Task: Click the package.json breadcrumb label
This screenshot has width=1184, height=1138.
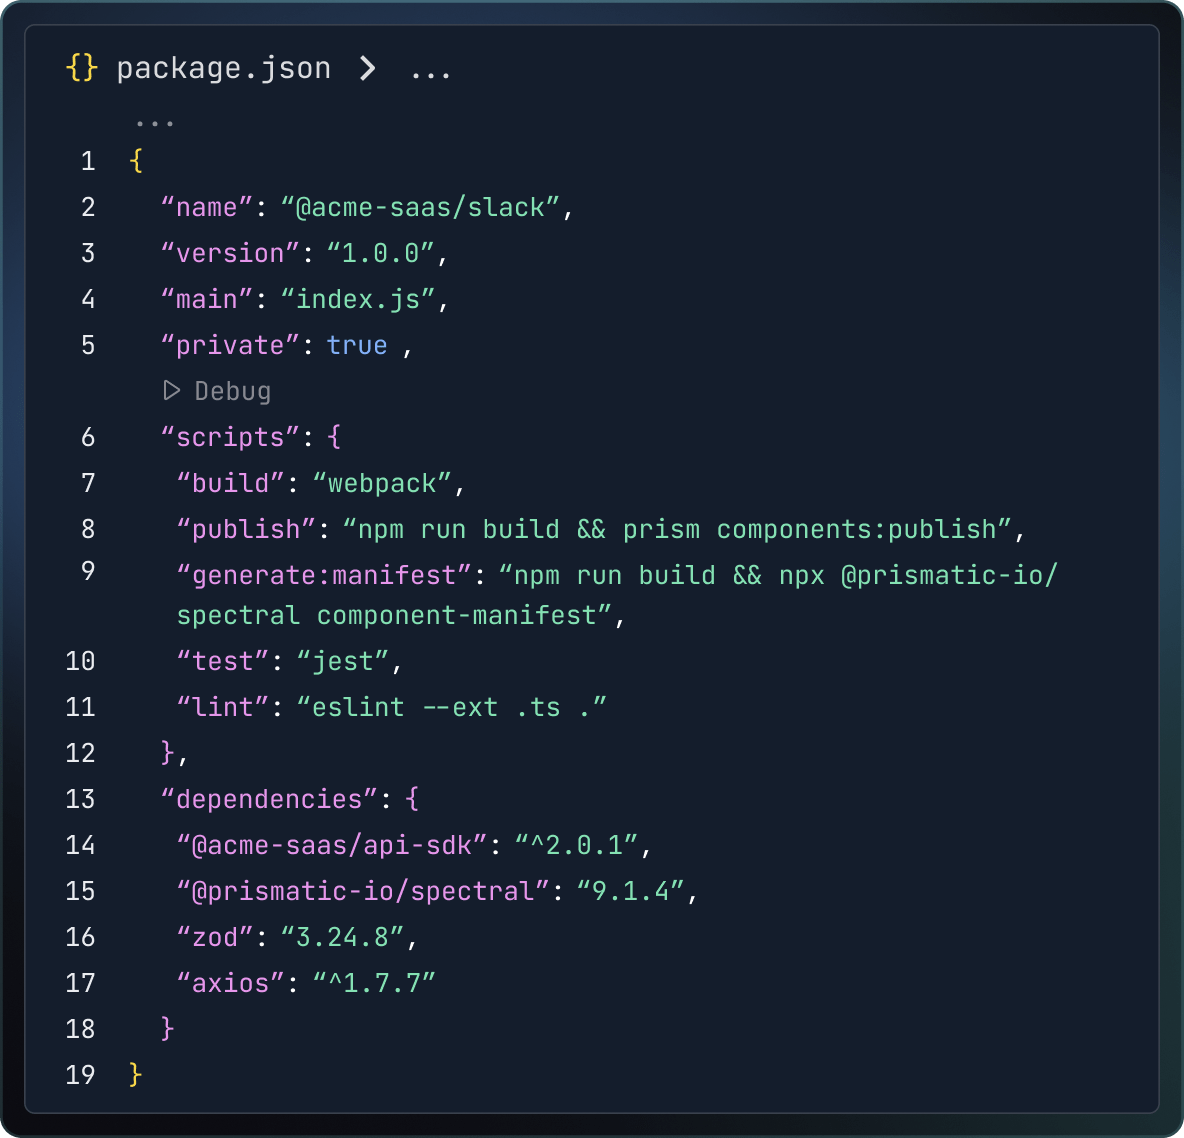Action: click(224, 69)
